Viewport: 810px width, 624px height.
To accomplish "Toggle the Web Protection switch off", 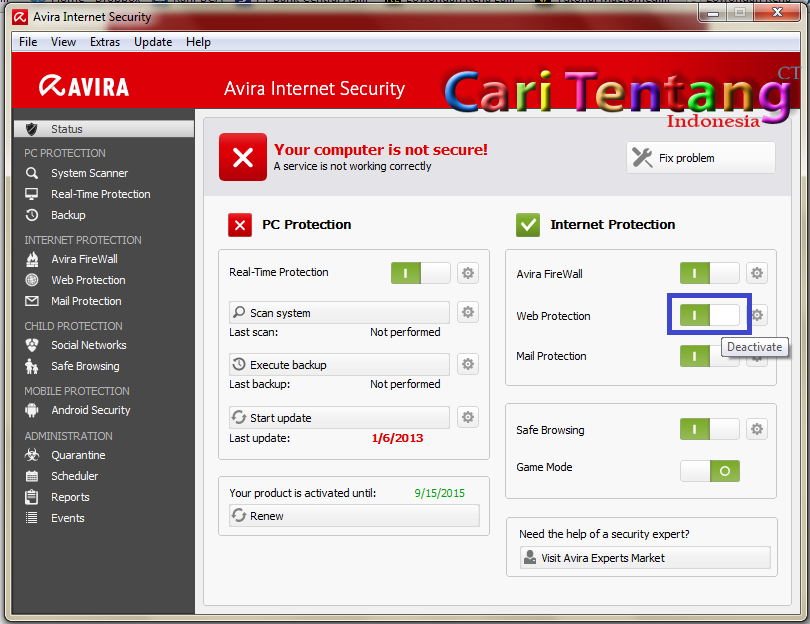I will [x=710, y=315].
